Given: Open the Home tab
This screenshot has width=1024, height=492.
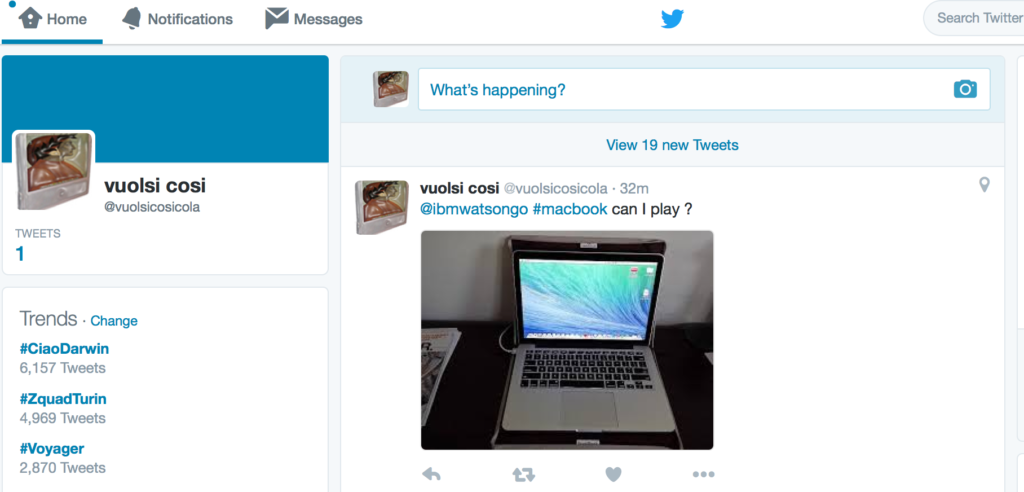Looking at the screenshot, I should (x=53, y=20).
